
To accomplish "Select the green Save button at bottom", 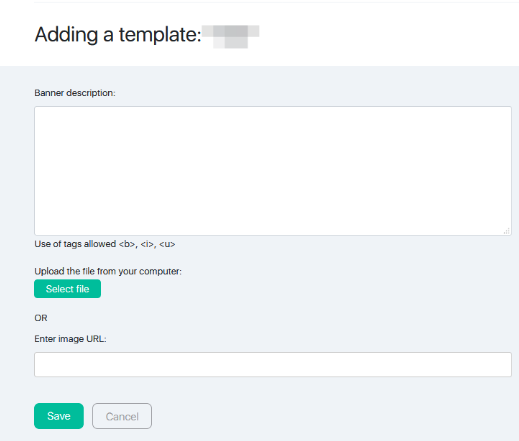I will [59, 416].
